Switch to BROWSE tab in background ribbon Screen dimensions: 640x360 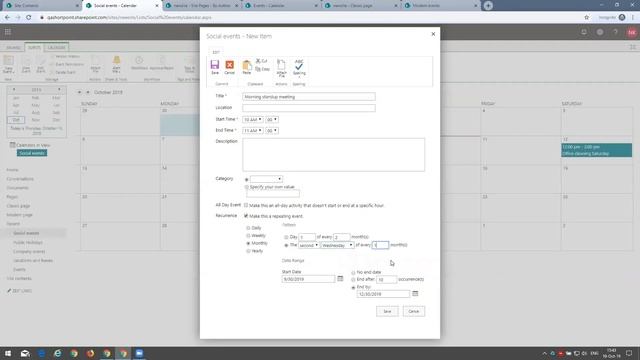13,48
